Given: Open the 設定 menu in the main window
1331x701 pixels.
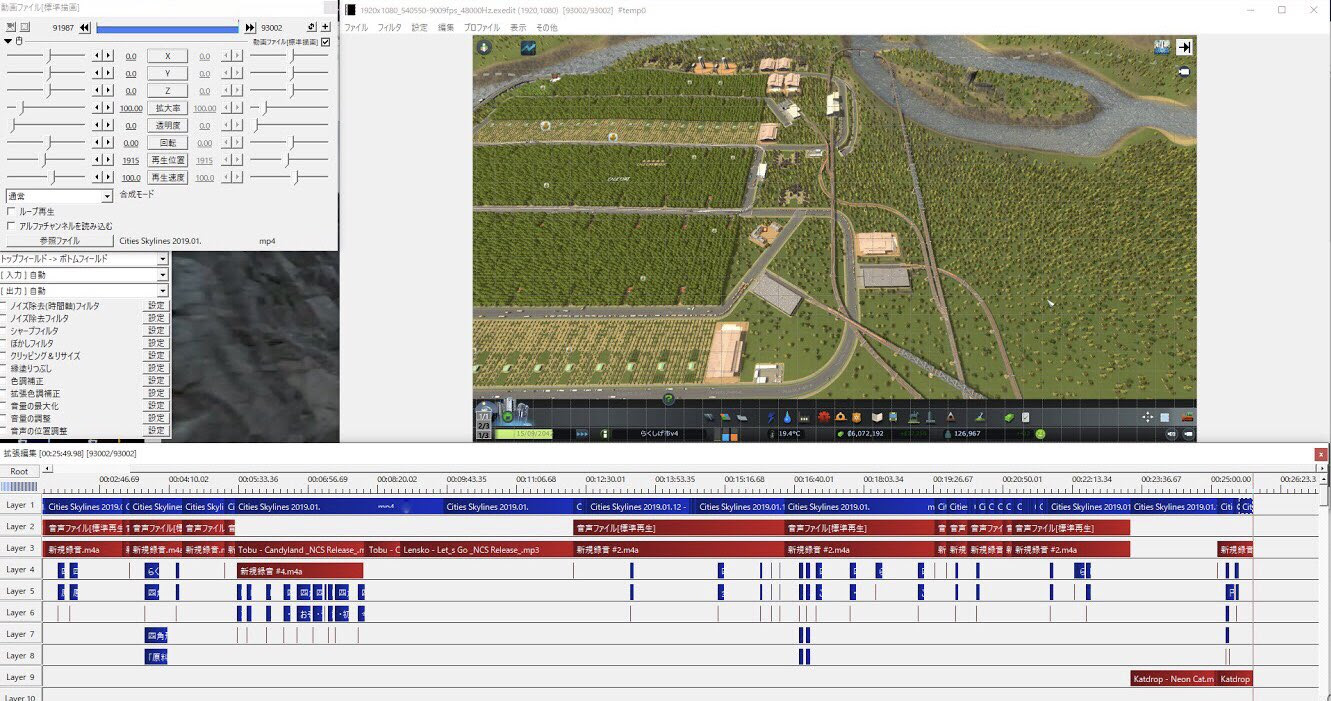Looking at the screenshot, I should point(419,28).
